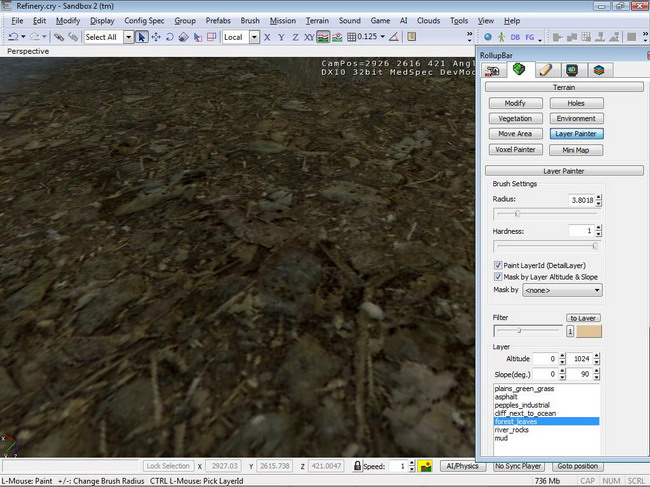Expand the editors toolbar options arrow
The width and height of the screenshot is (650, 487).
540,40
